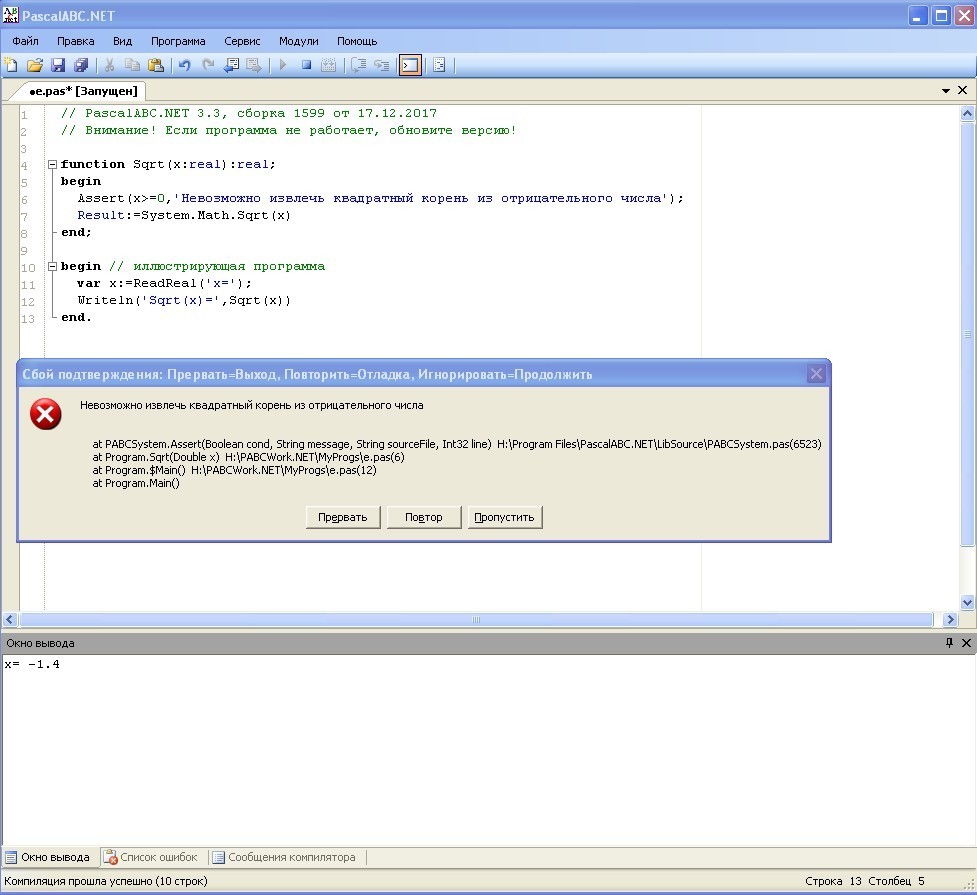Run the program with play icon

tap(283, 65)
